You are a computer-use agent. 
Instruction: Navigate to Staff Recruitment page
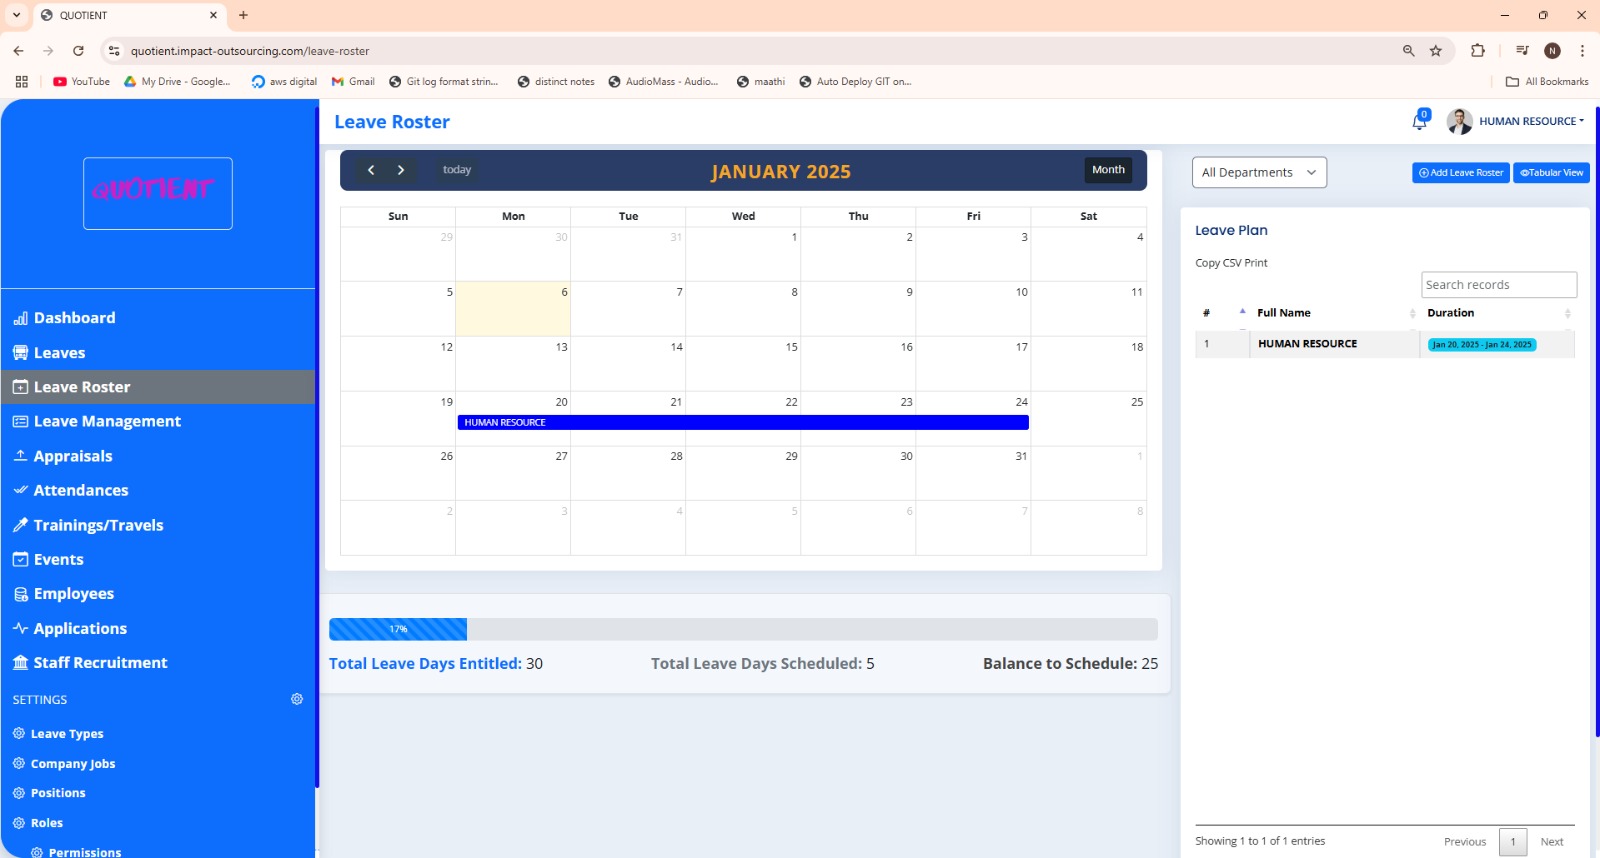pyautogui.click(x=100, y=663)
